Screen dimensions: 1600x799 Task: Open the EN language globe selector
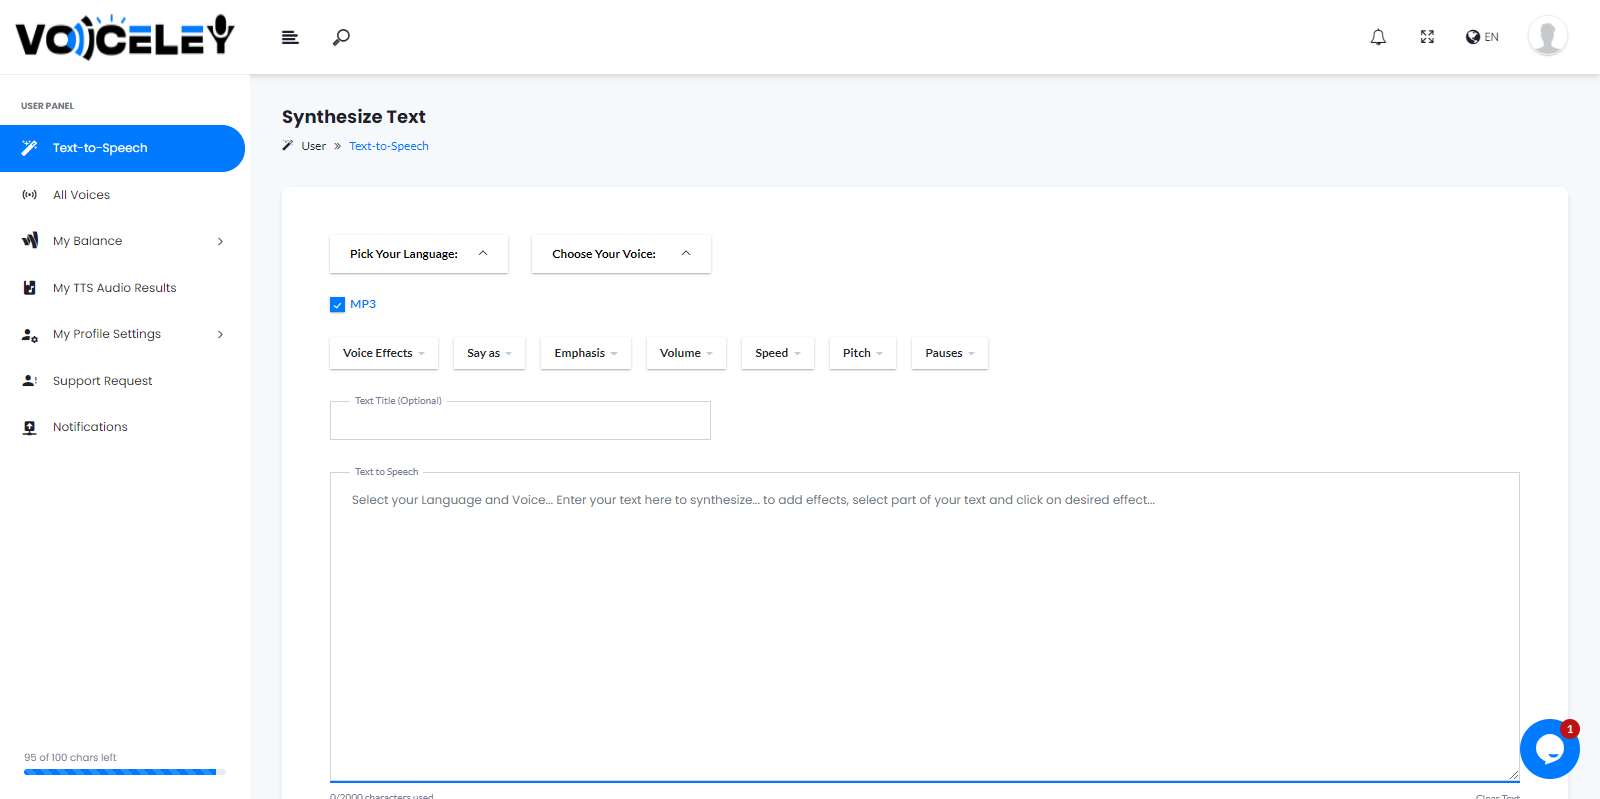coord(1482,37)
